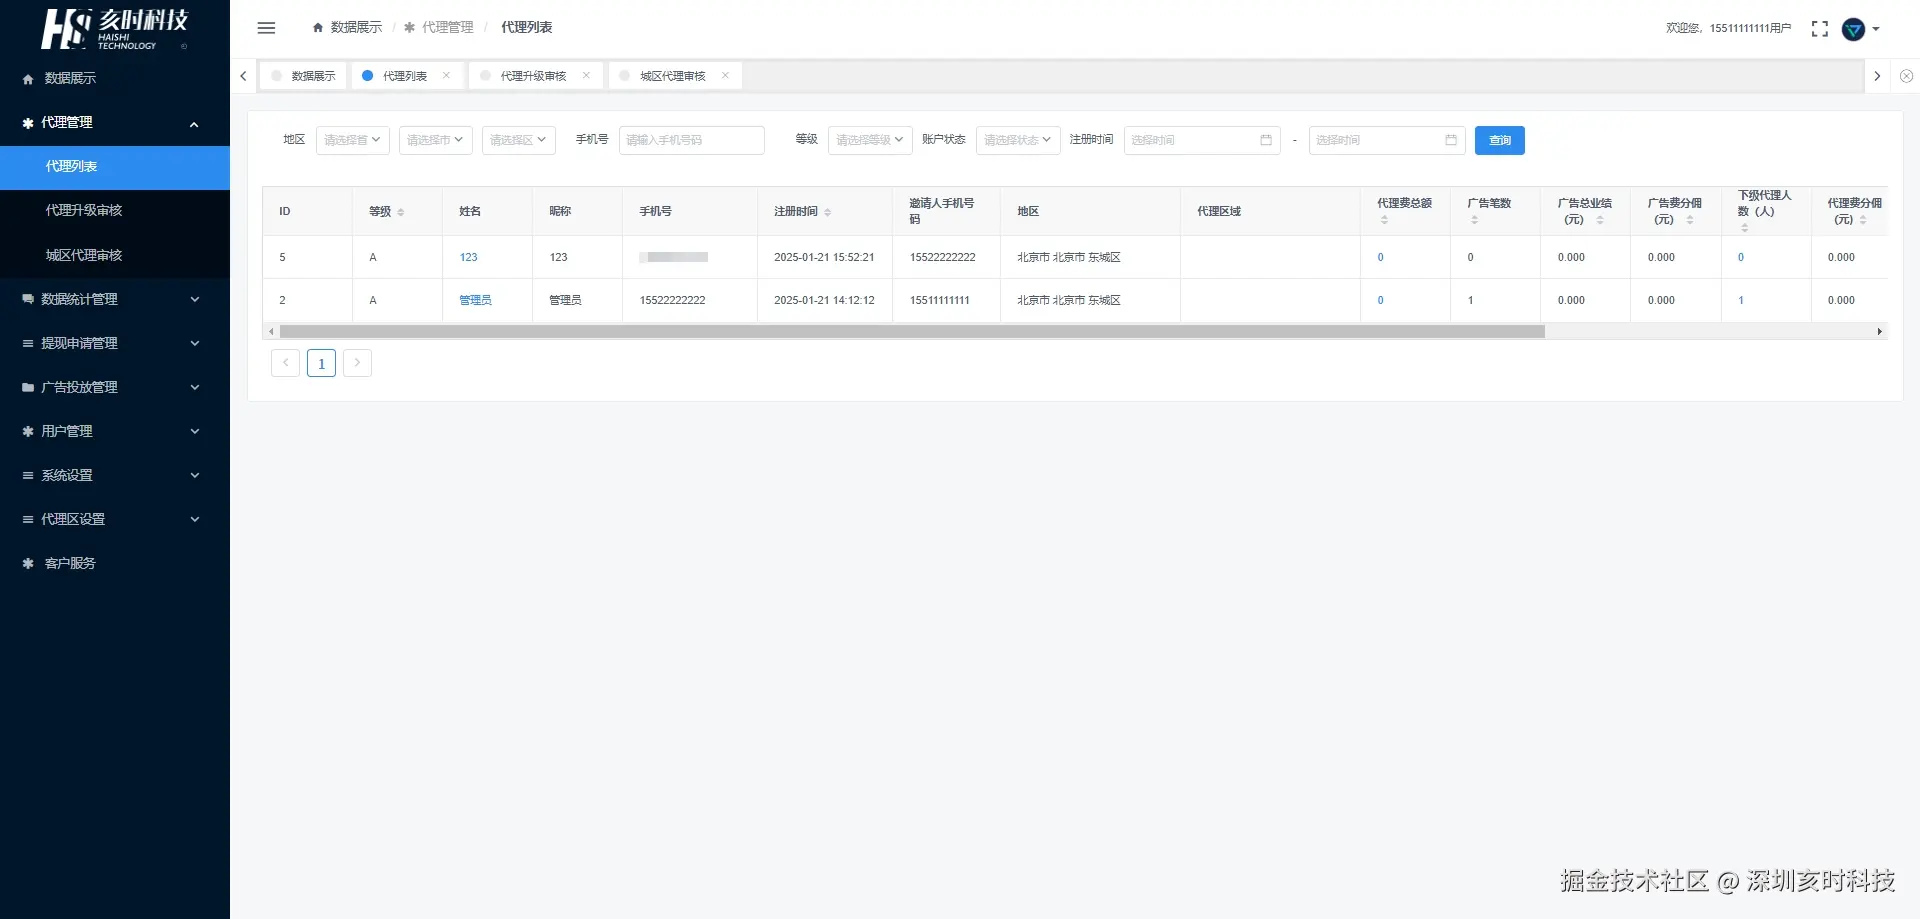The width and height of the screenshot is (1920, 919).
Task: Switch to the 城区代理审核 tab
Action: click(x=673, y=76)
